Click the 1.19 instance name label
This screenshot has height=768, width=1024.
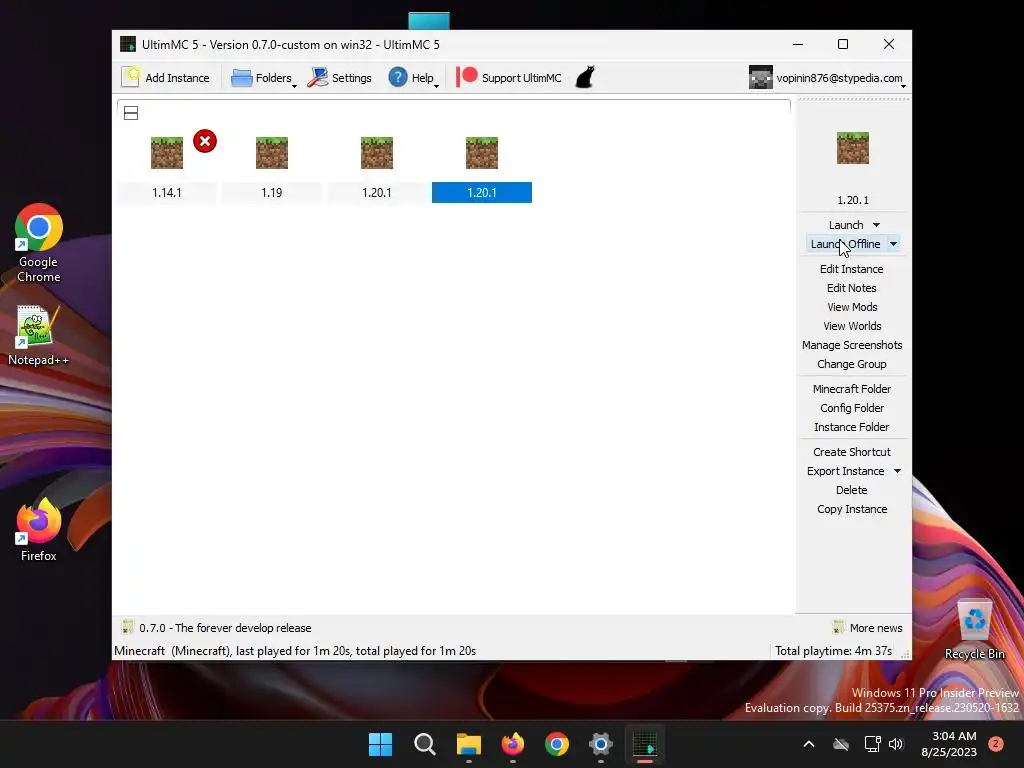coord(272,193)
